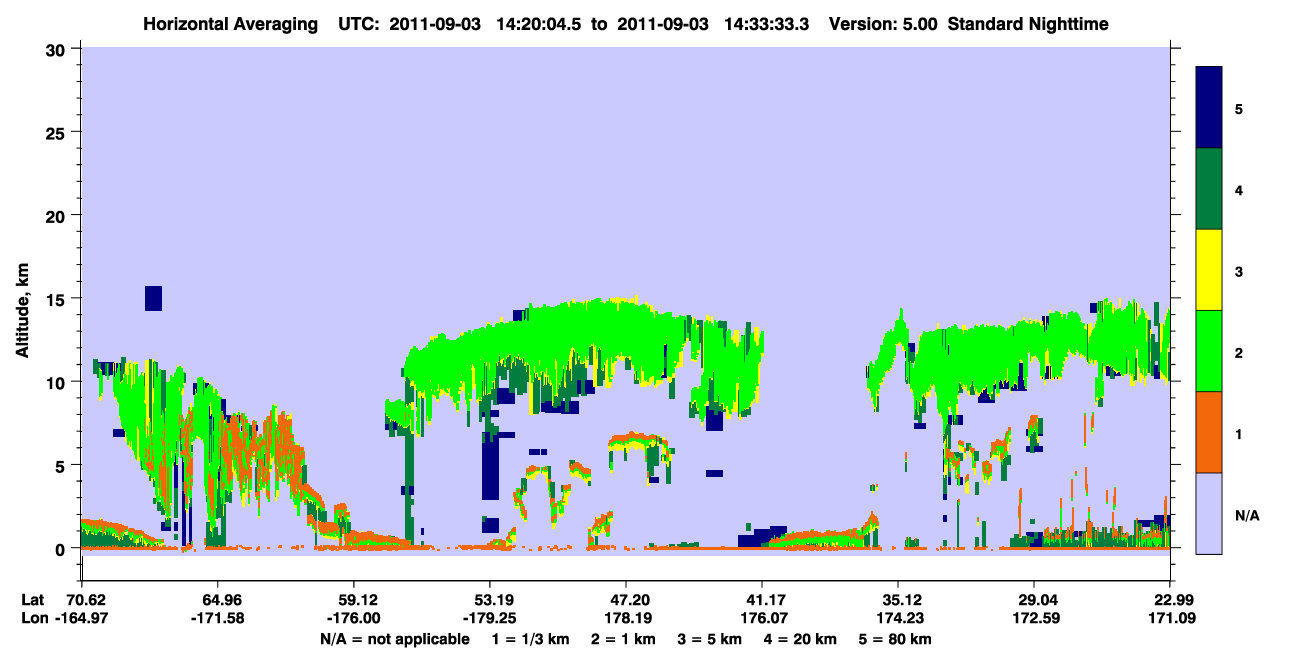Click the '3 = 5 km' legend text
Image resolution: width=1300 pixels, height=667 pixels.
point(710,639)
